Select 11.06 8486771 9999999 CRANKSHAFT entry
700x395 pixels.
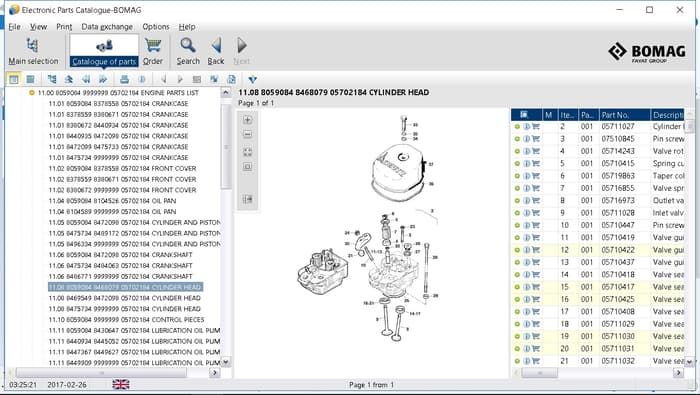pyautogui.click(x=121, y=276)
